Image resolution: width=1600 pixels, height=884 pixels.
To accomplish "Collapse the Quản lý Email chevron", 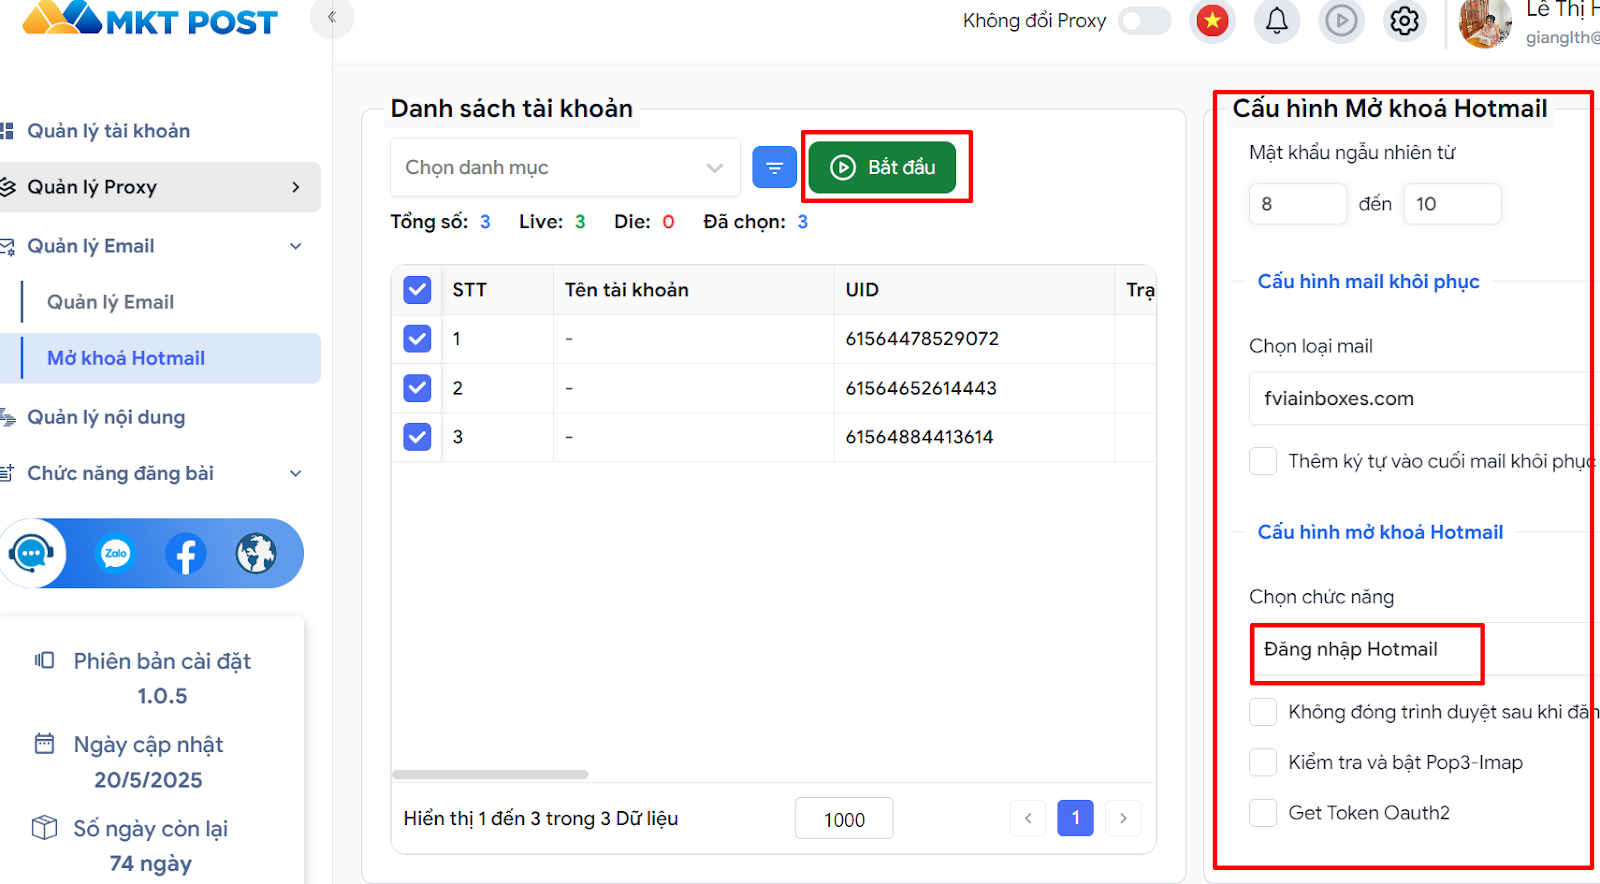I will (295, 246).
